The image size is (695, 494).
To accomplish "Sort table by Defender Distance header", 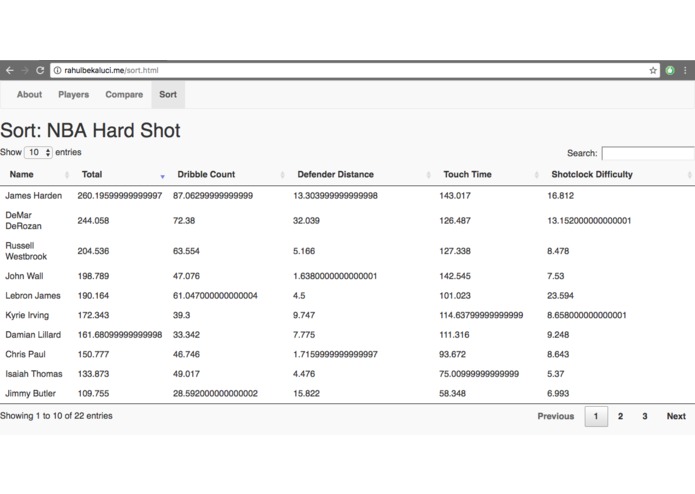I will tap(363, 175).
